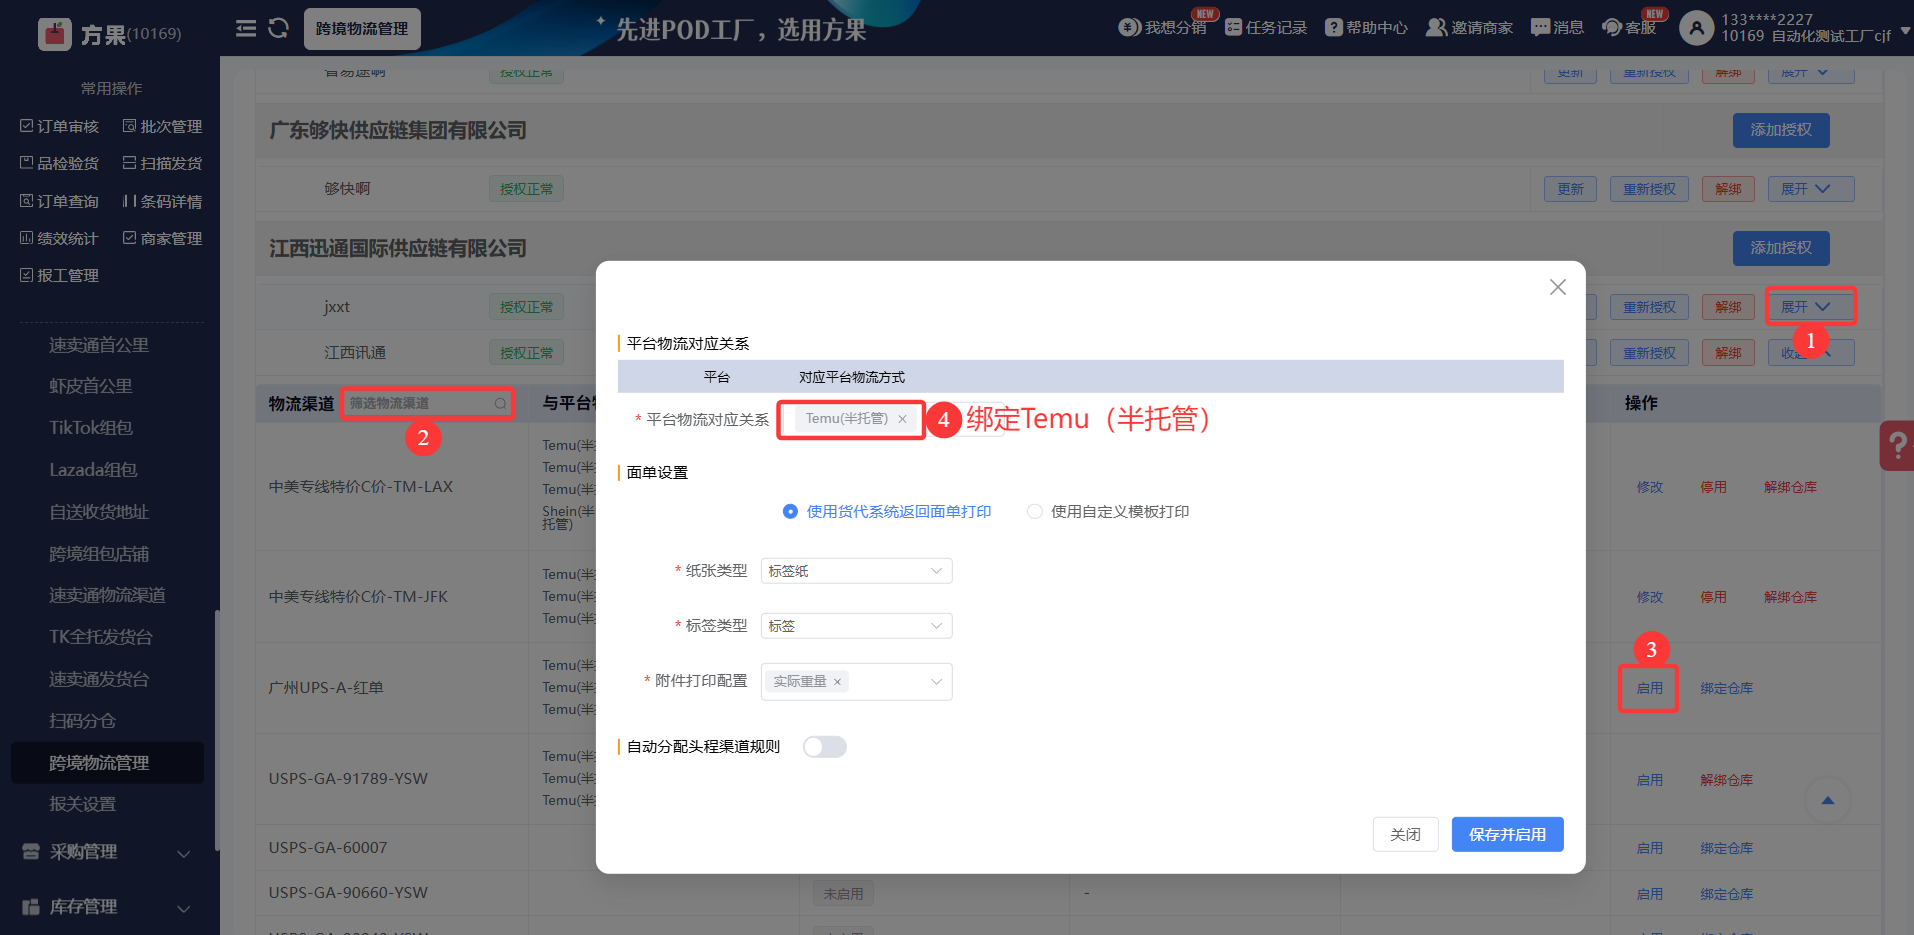This screenshot has width=1914, height=935.
Task: Remove the Temu(半托管) tag
Action: [902, 419]
